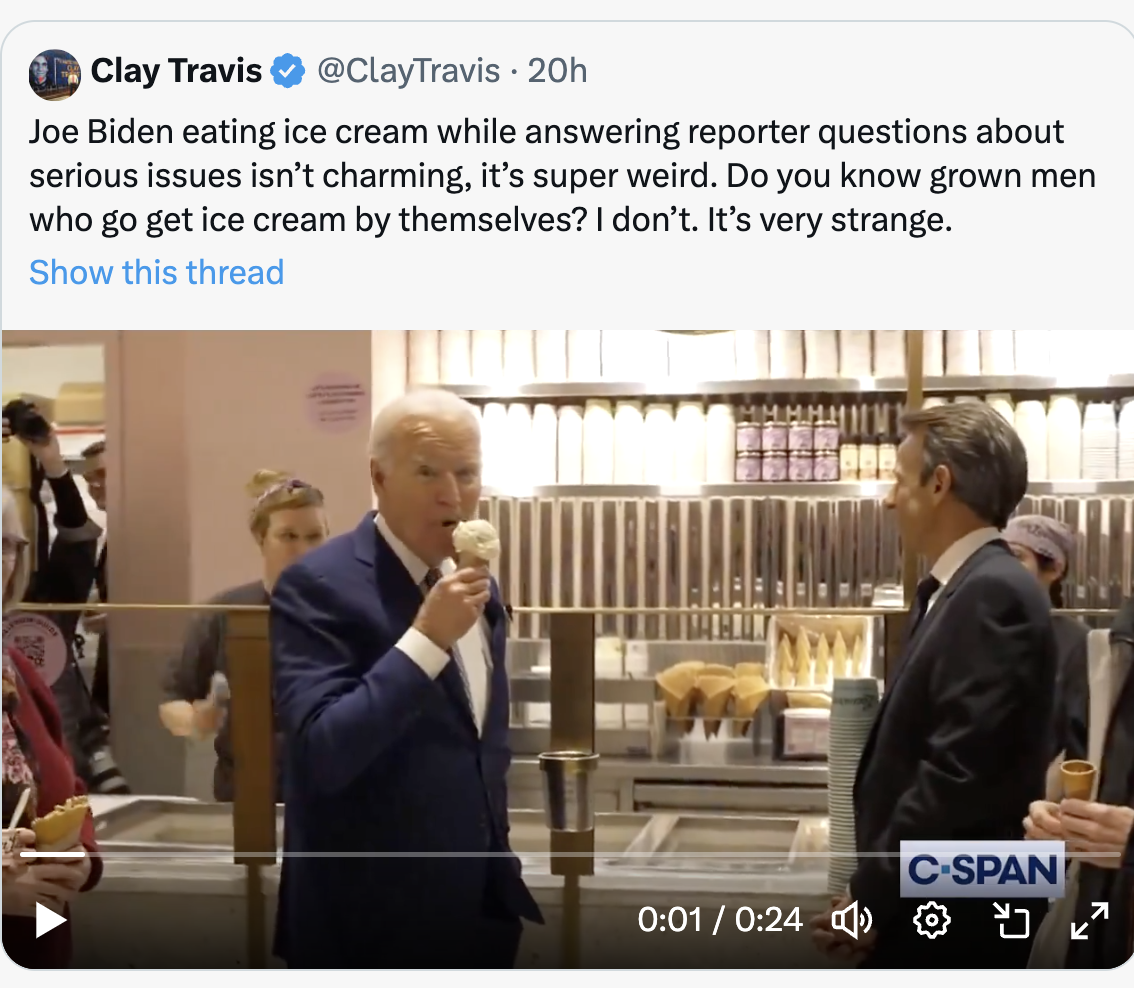1134x988 pixels.
Task: Click the ice cream scoop in the video
Action: [476, 538]
